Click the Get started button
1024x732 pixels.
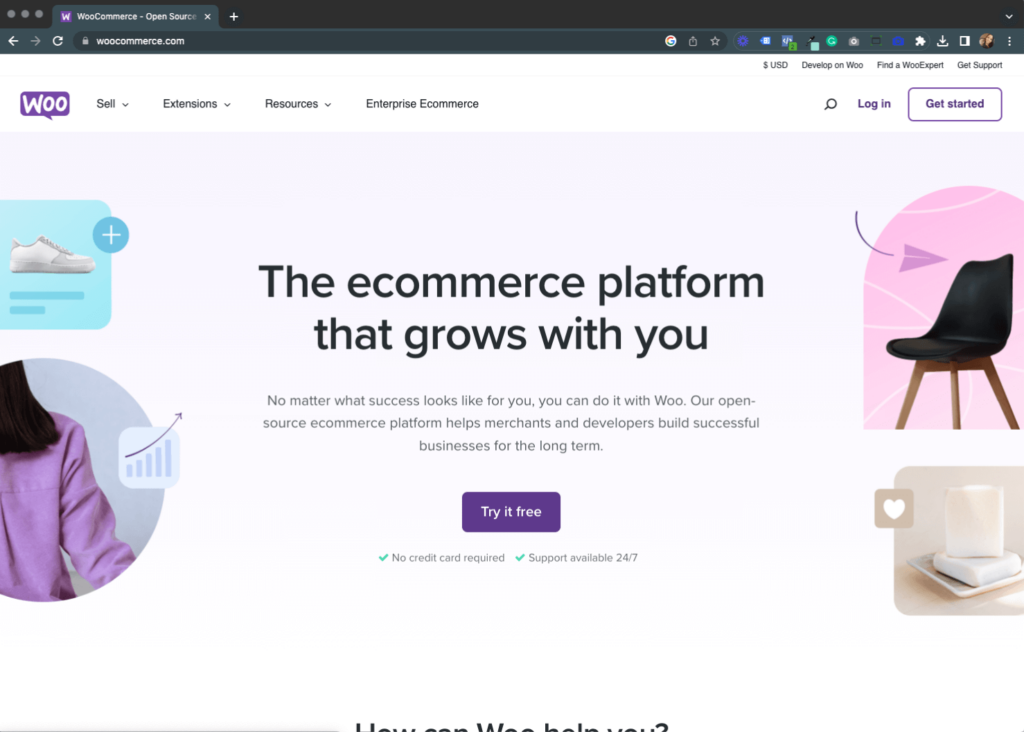[x=954, y=104]
